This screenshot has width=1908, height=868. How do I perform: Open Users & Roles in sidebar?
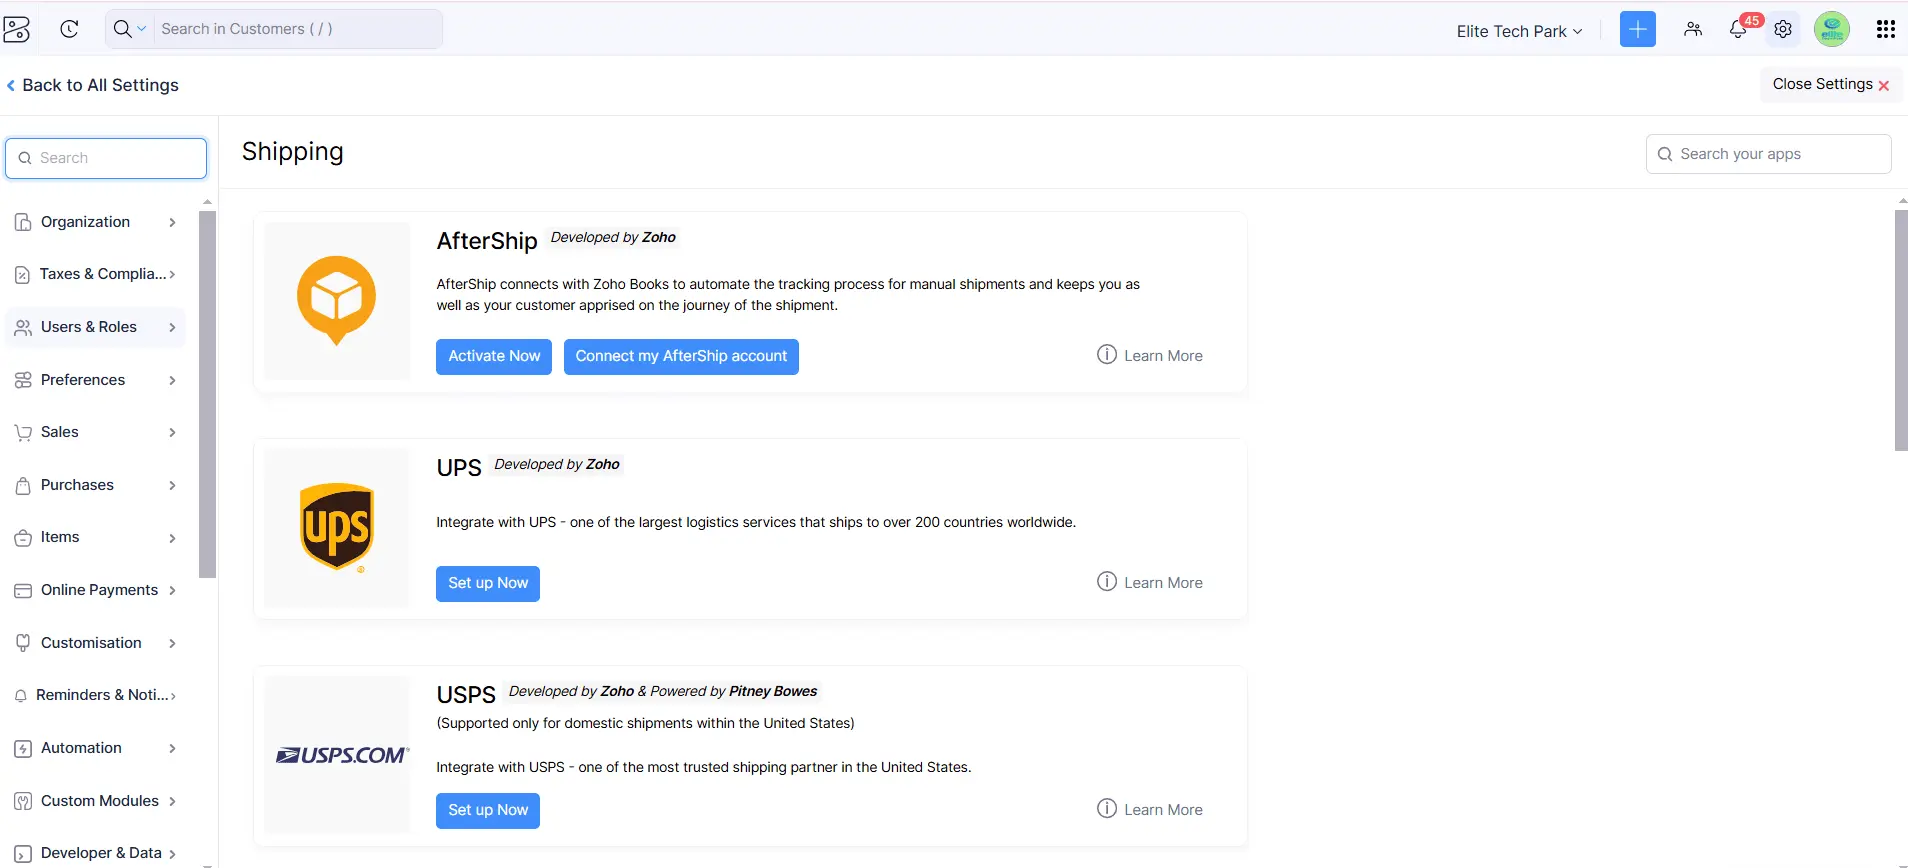point(95,327)
